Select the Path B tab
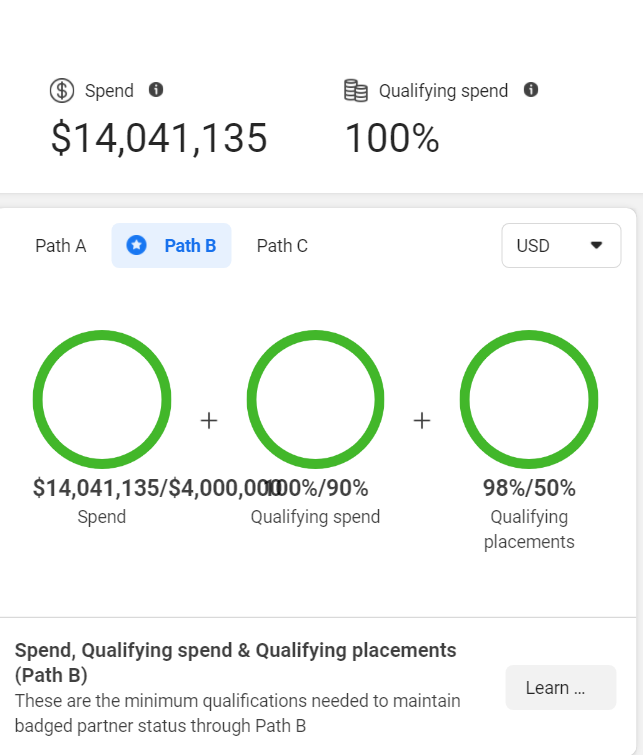Viewport: 643px width, 755px height. pyautogui.click(x=171, y=246)
